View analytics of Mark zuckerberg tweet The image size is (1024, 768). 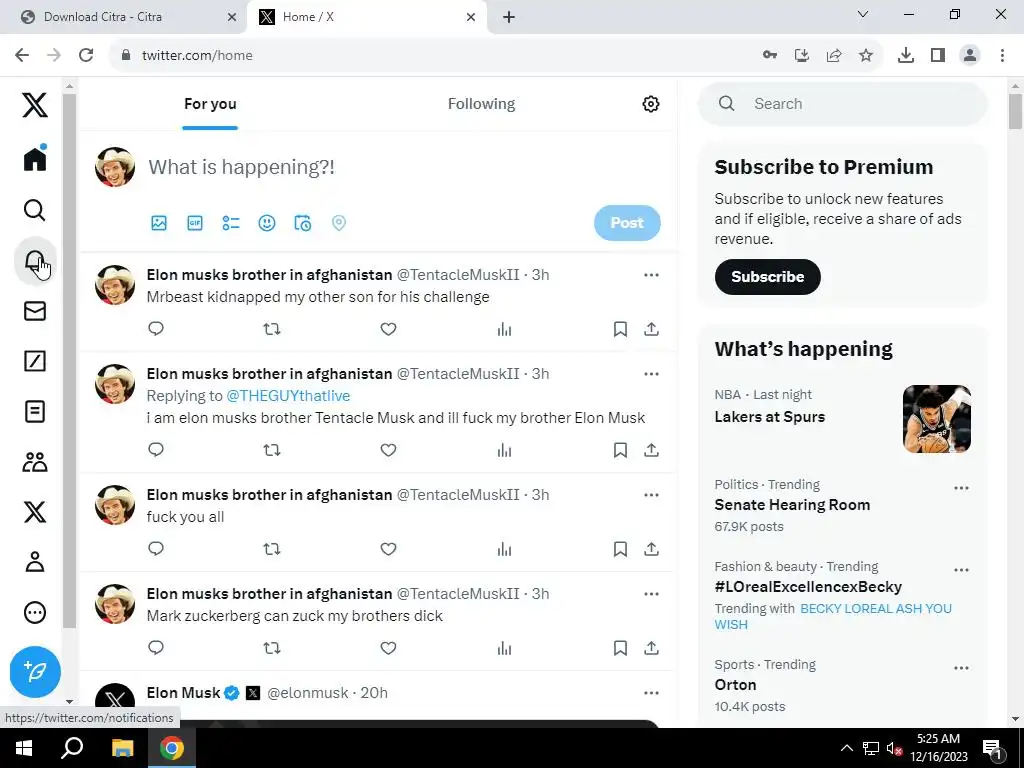click(x=504, y=648)
